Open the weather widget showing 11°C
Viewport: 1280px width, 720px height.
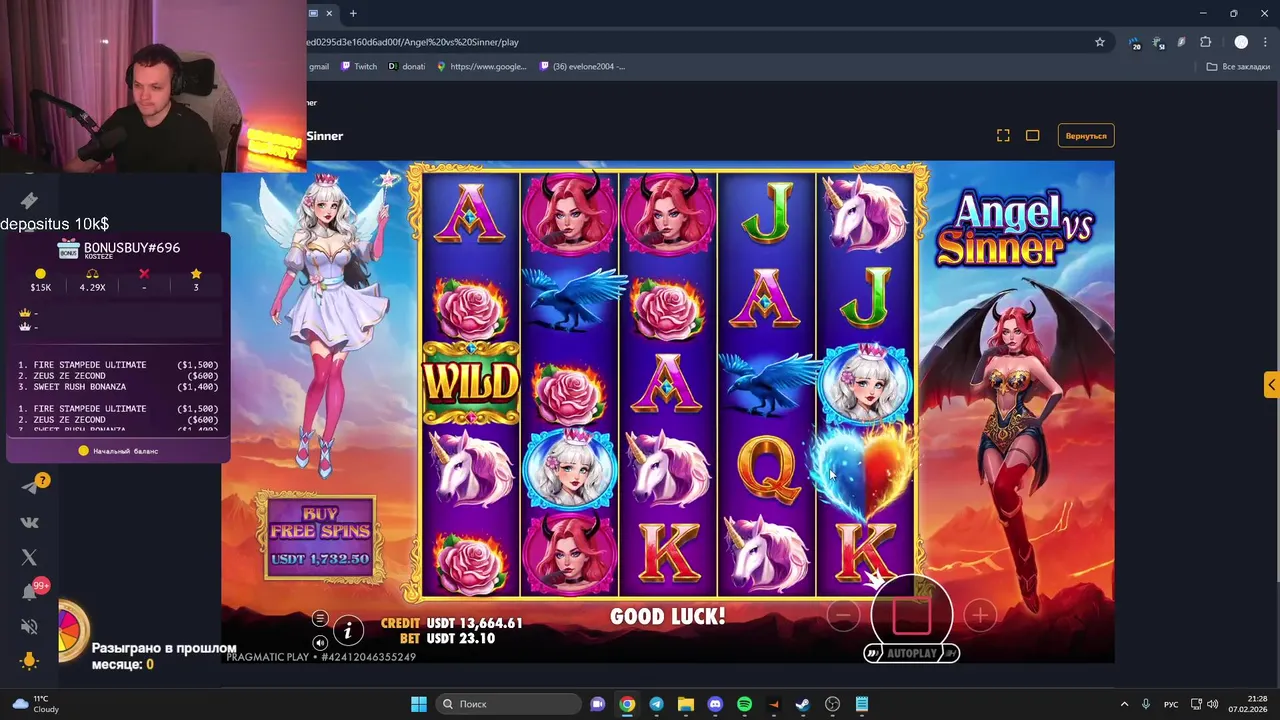34,704
